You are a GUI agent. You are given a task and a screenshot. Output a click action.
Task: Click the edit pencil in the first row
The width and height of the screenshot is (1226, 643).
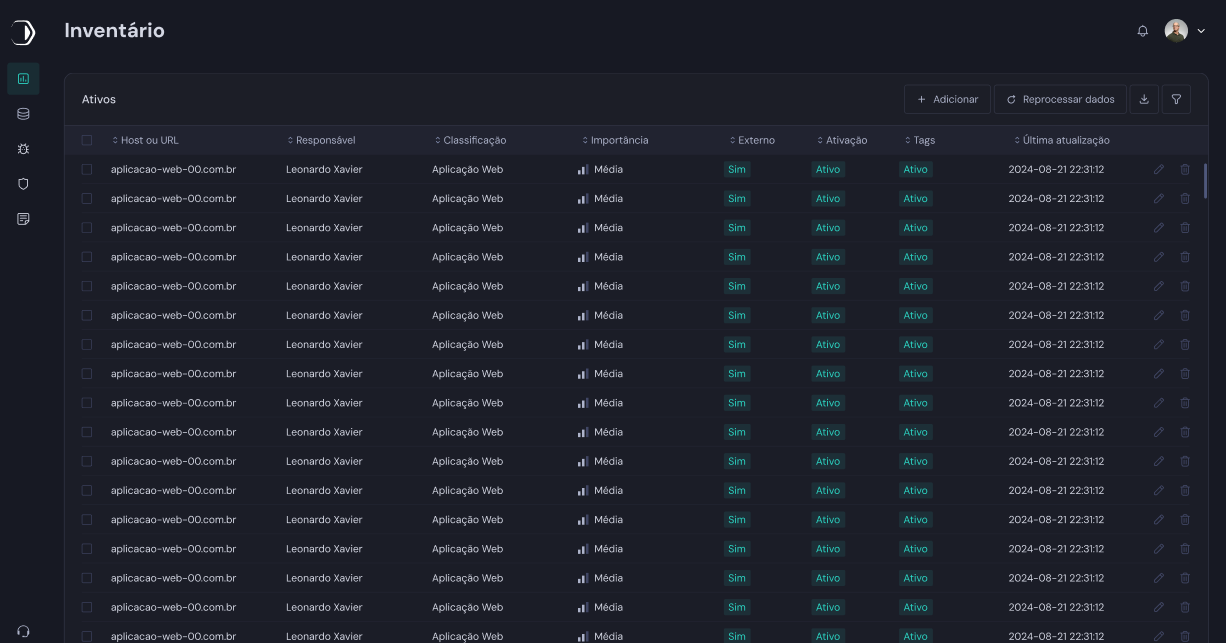[1159, 170]
